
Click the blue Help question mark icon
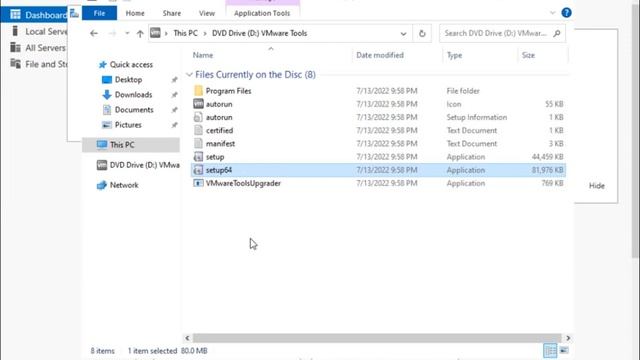click(x=566, y=13)
